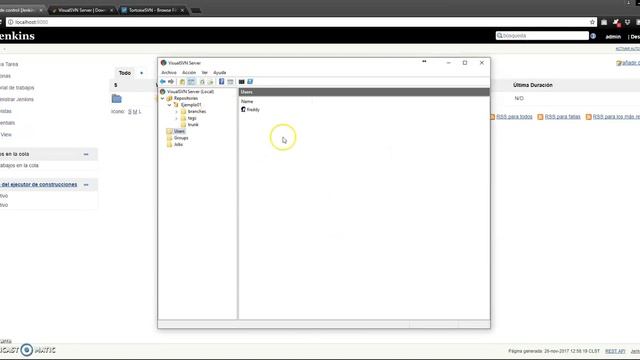
Task: Open the Ver menu in VisualSVN Server
Action: (x=204, y=72)
